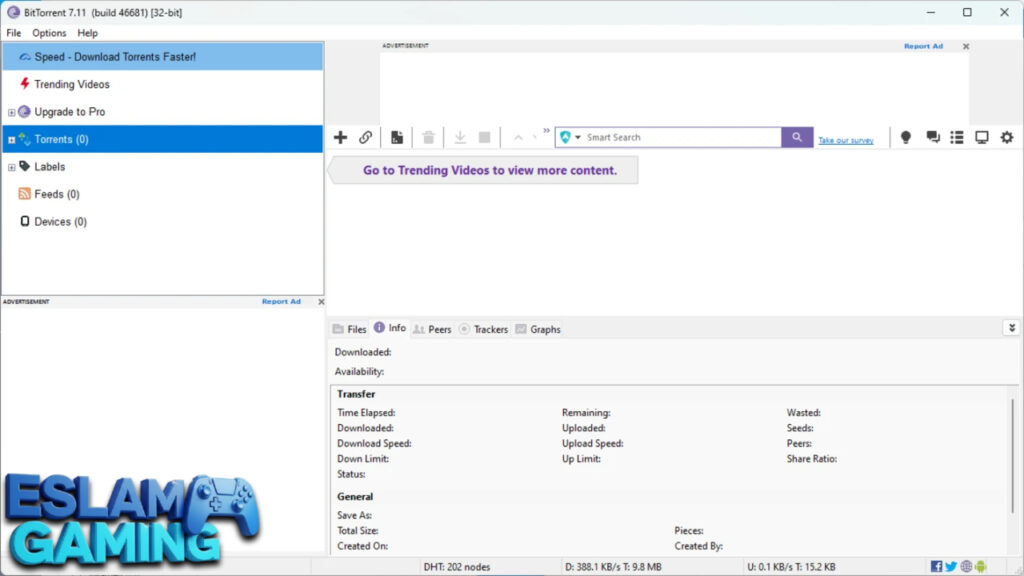Screen dimensions: 1024x576
Task: Start torrent download arrow icon
Action: (460, 137)
